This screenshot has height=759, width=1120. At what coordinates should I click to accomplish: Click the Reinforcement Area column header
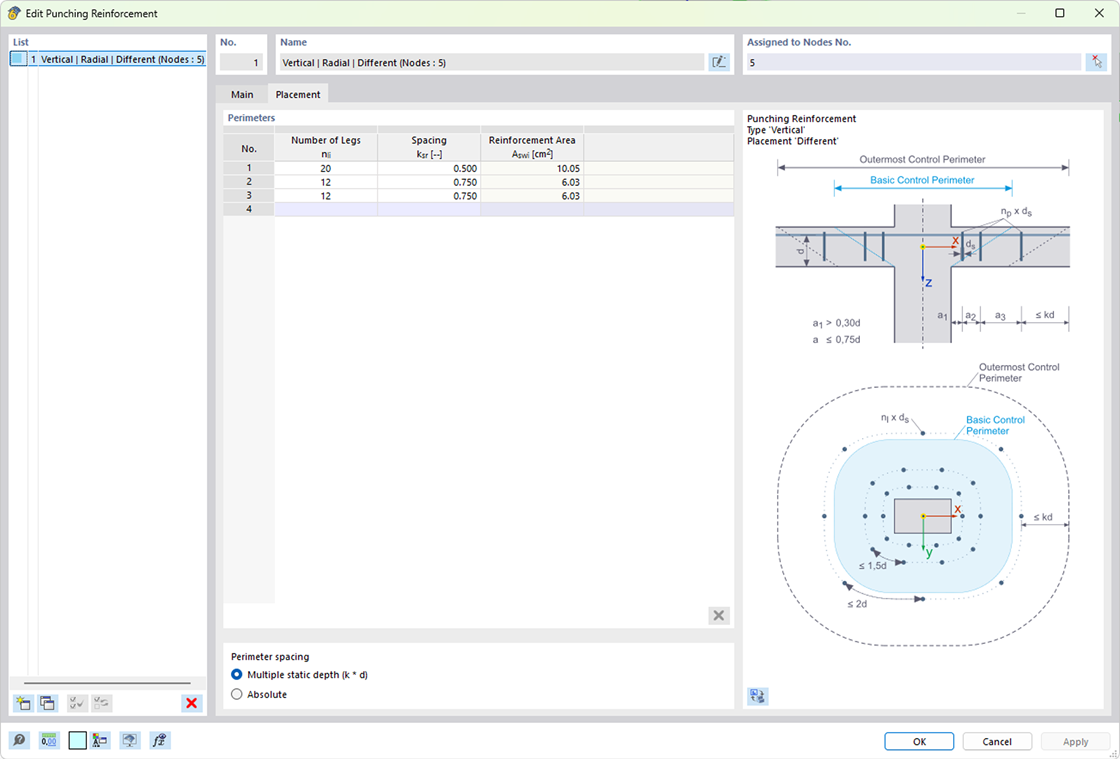pos(532,147)
